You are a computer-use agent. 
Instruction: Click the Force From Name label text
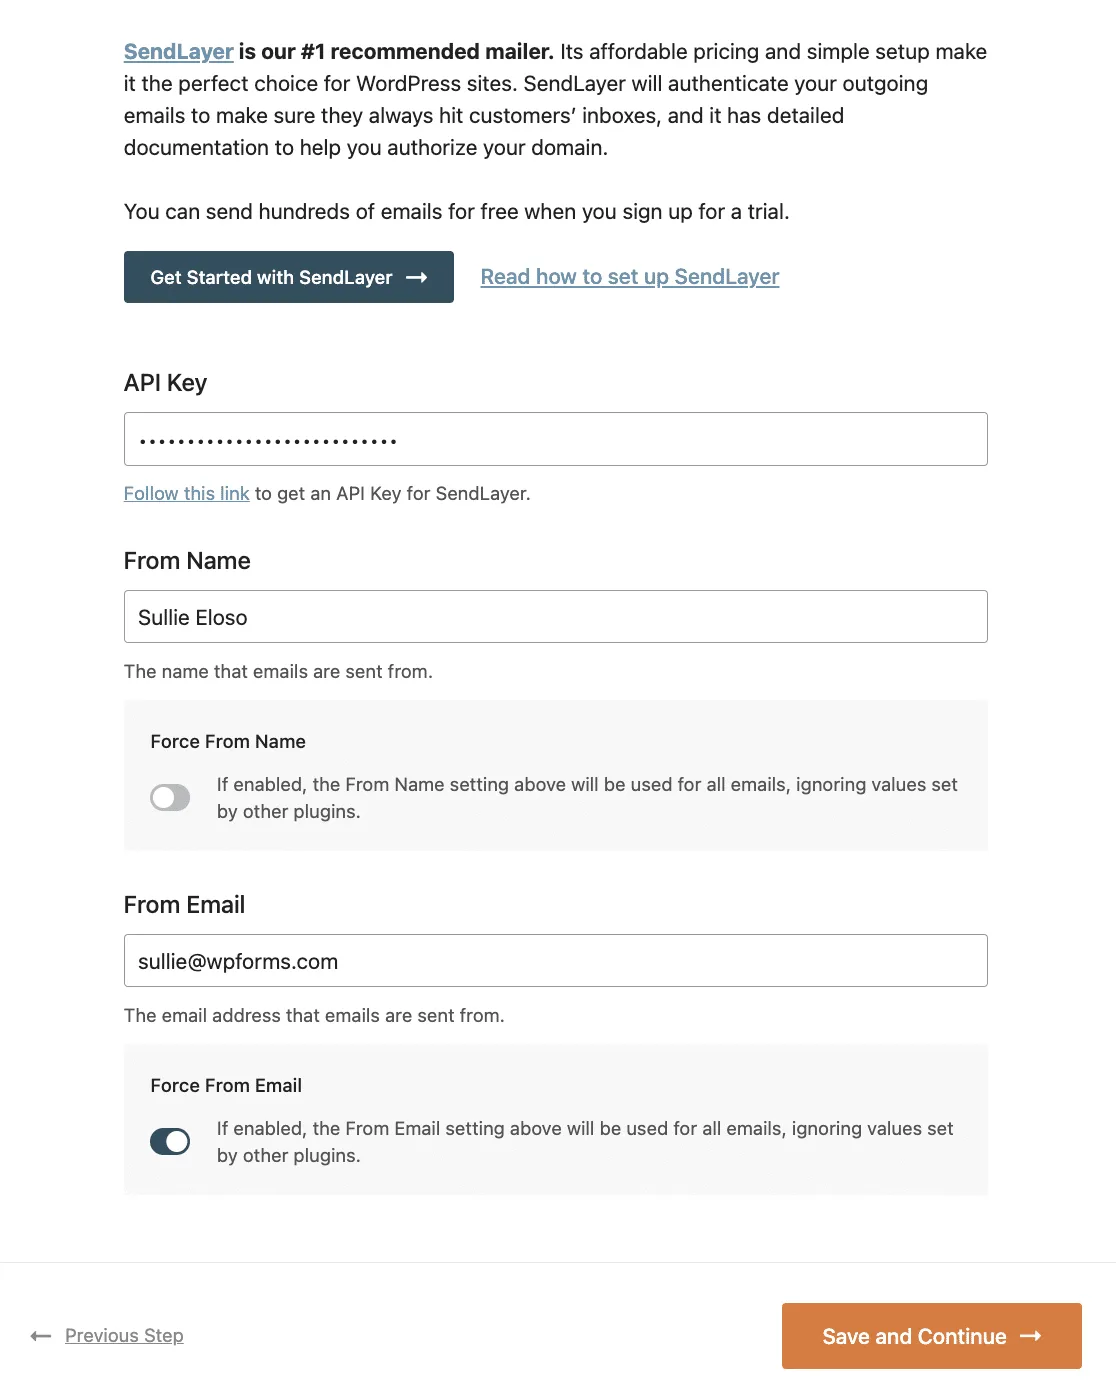point(228,742)
